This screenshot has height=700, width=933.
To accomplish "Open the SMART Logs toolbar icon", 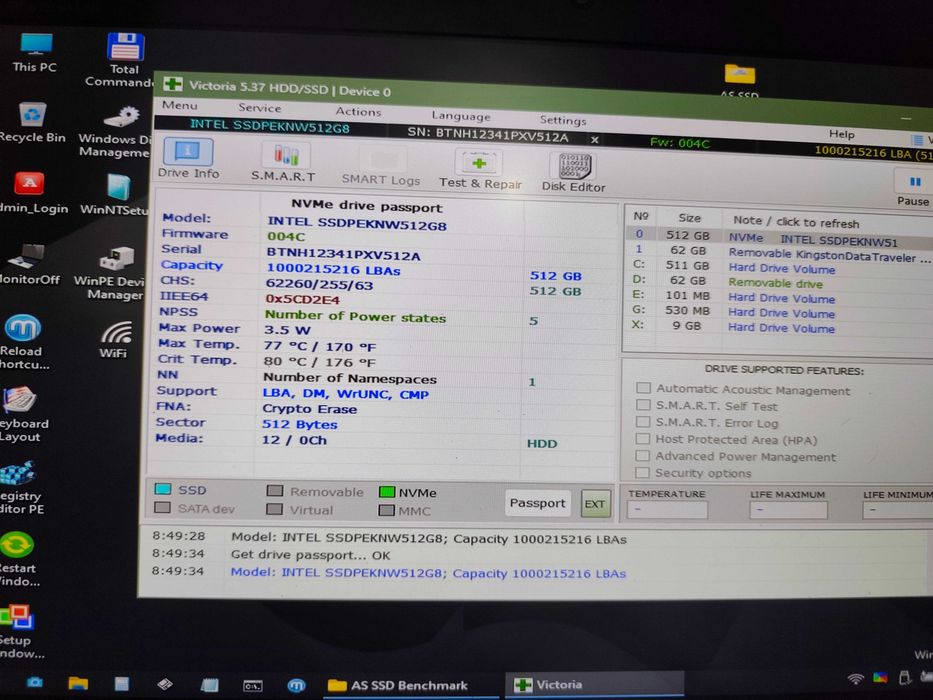I will (383, 160).
